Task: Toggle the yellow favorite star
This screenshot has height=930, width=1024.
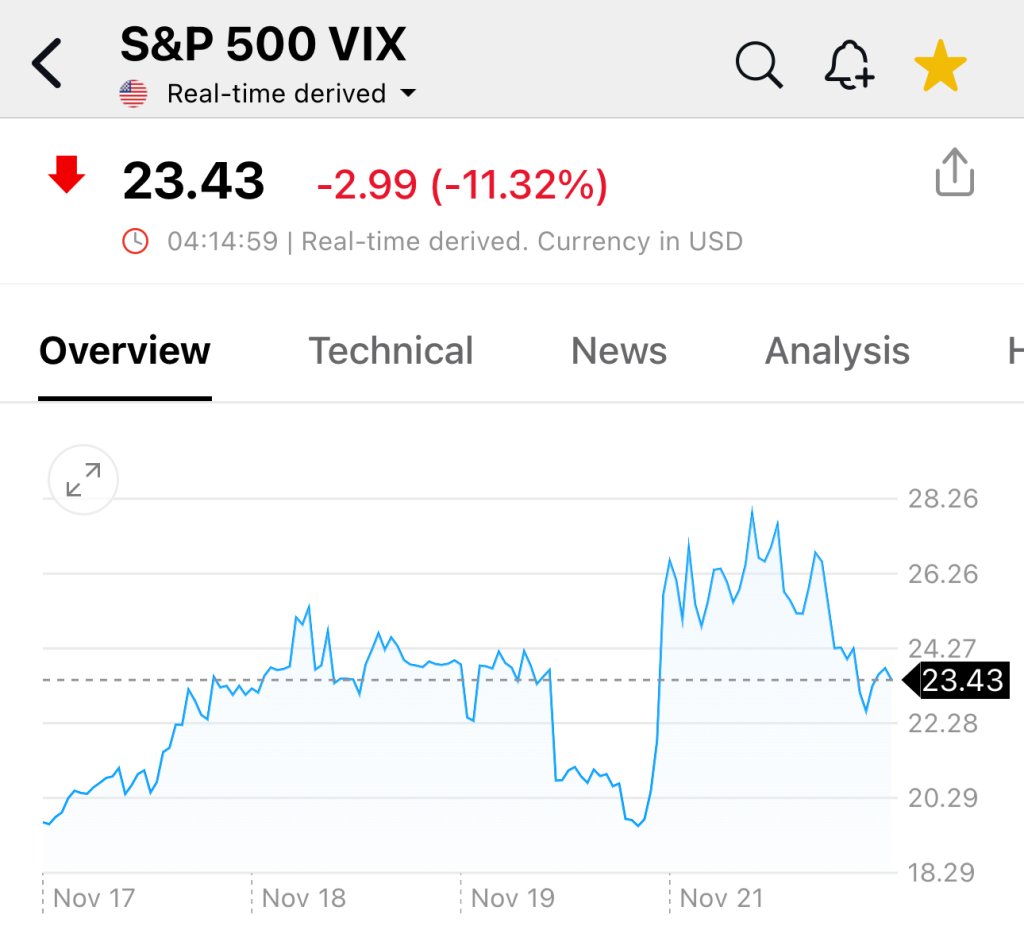Action: point(940,67)
